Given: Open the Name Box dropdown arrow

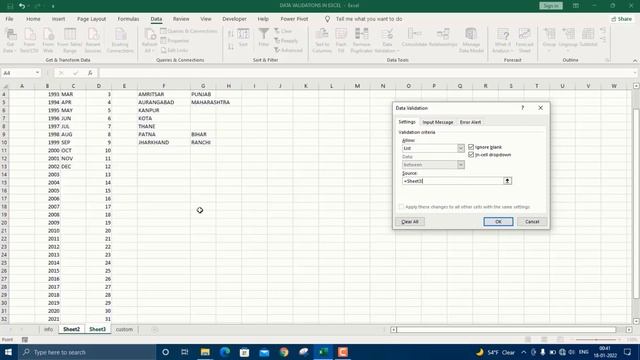Looking at the screenshot, I should pyautogui.click(x=37, y=73).
